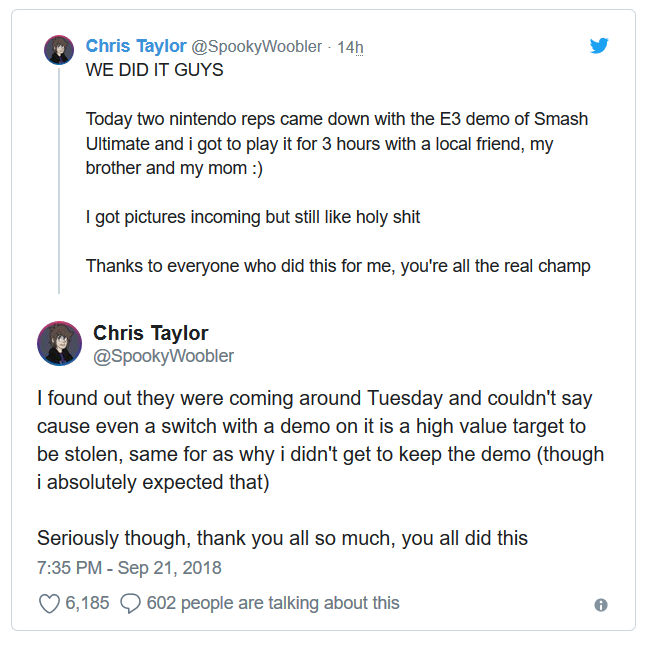The width and height of the screenshot is (654, 649).
Task: Click the large Chris Taylor profile avatar
Action: (x=59, y=343)
